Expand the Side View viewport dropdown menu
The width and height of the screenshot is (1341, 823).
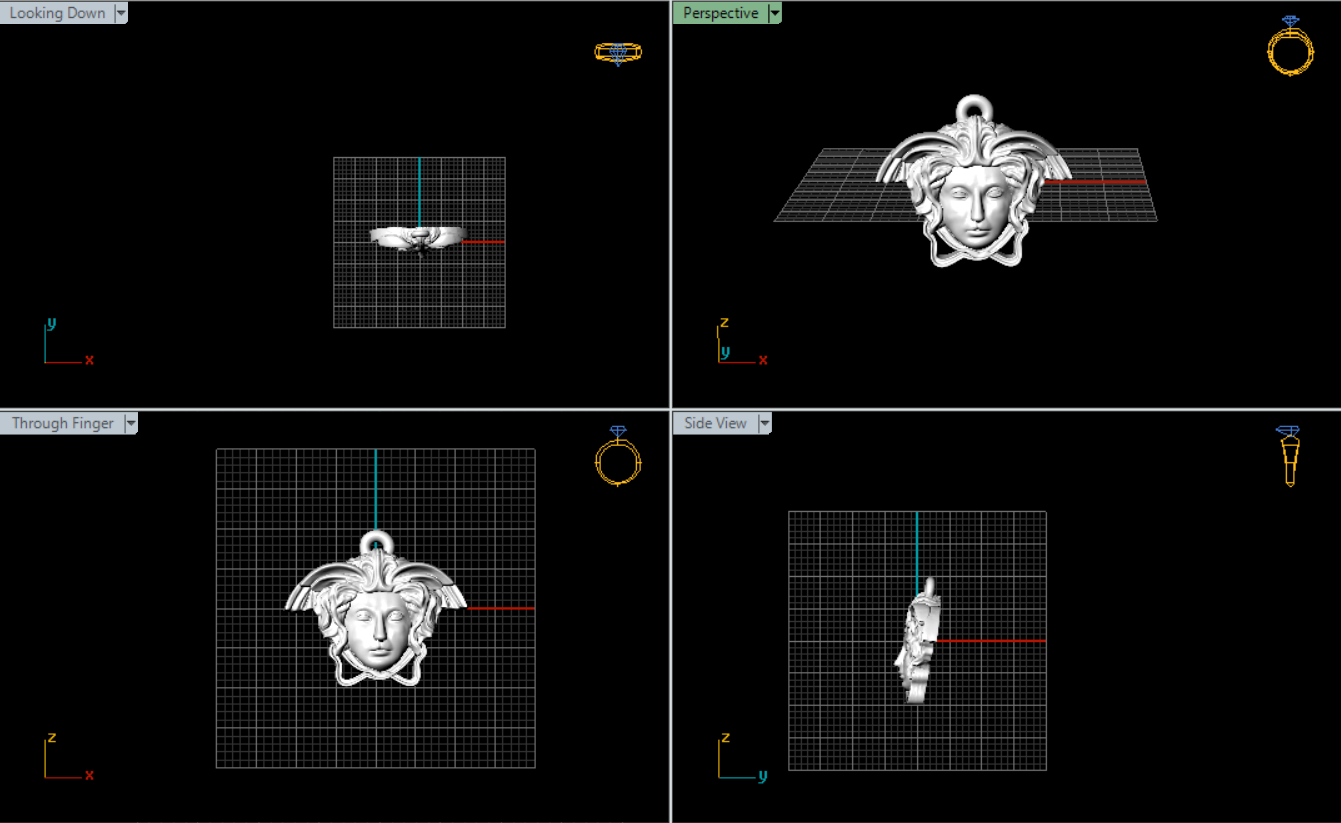coord(765,423)
